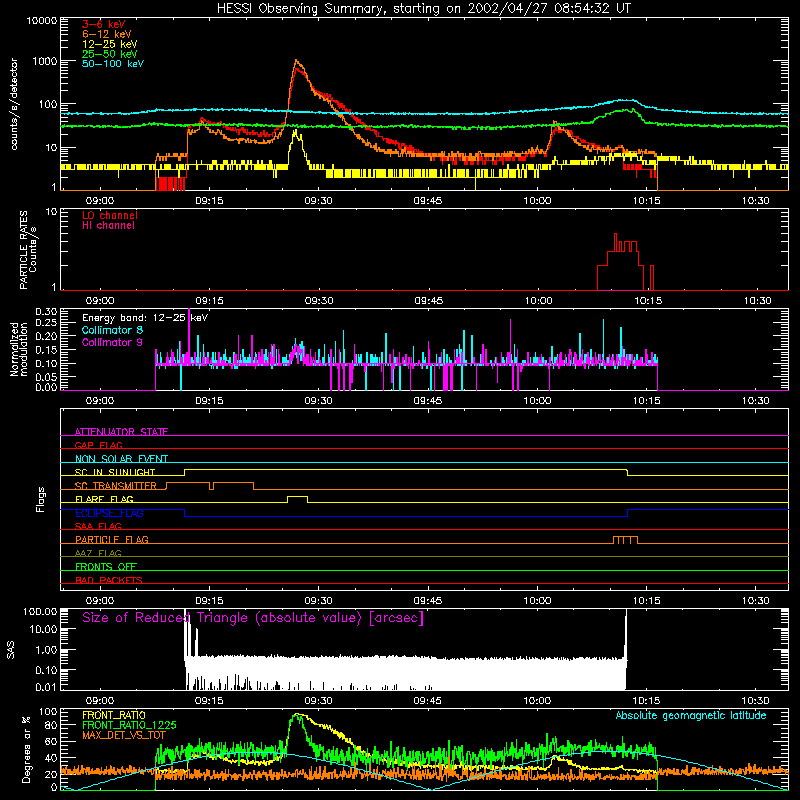Click the counts/s/detector axis label
Viewport: 800px width, 800px height.
click(x=14, y=104)
